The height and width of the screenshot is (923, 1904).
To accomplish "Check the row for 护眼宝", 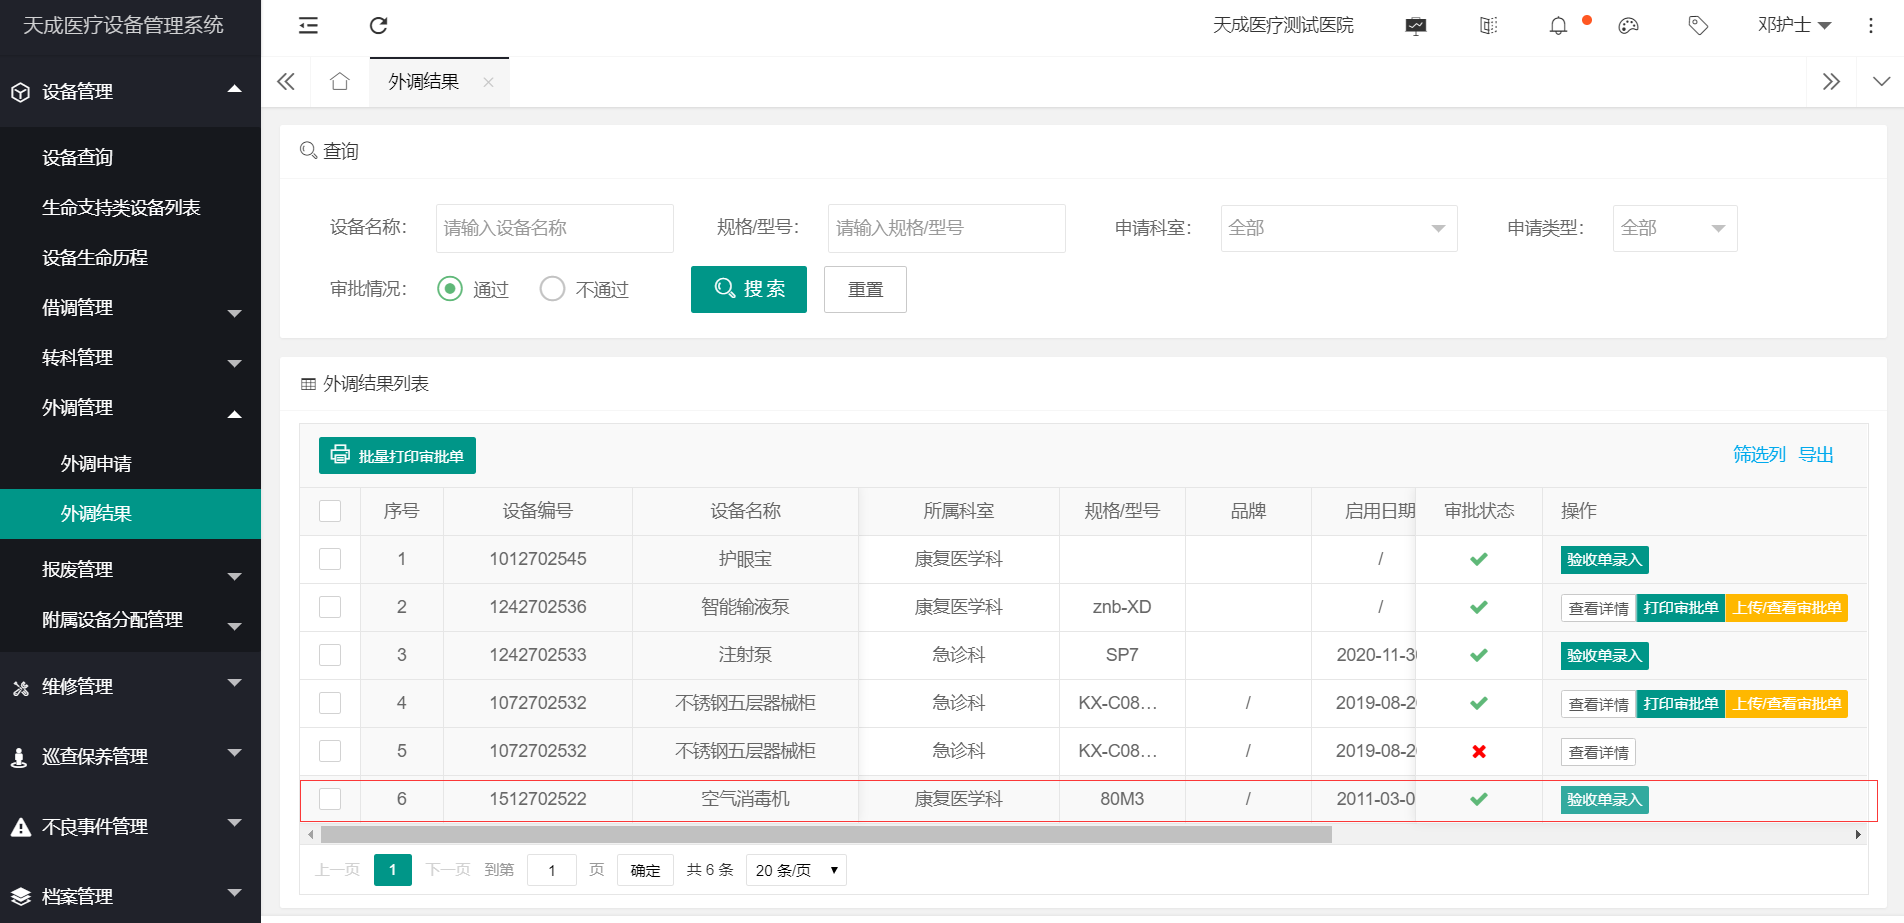I will click(330, 559).
